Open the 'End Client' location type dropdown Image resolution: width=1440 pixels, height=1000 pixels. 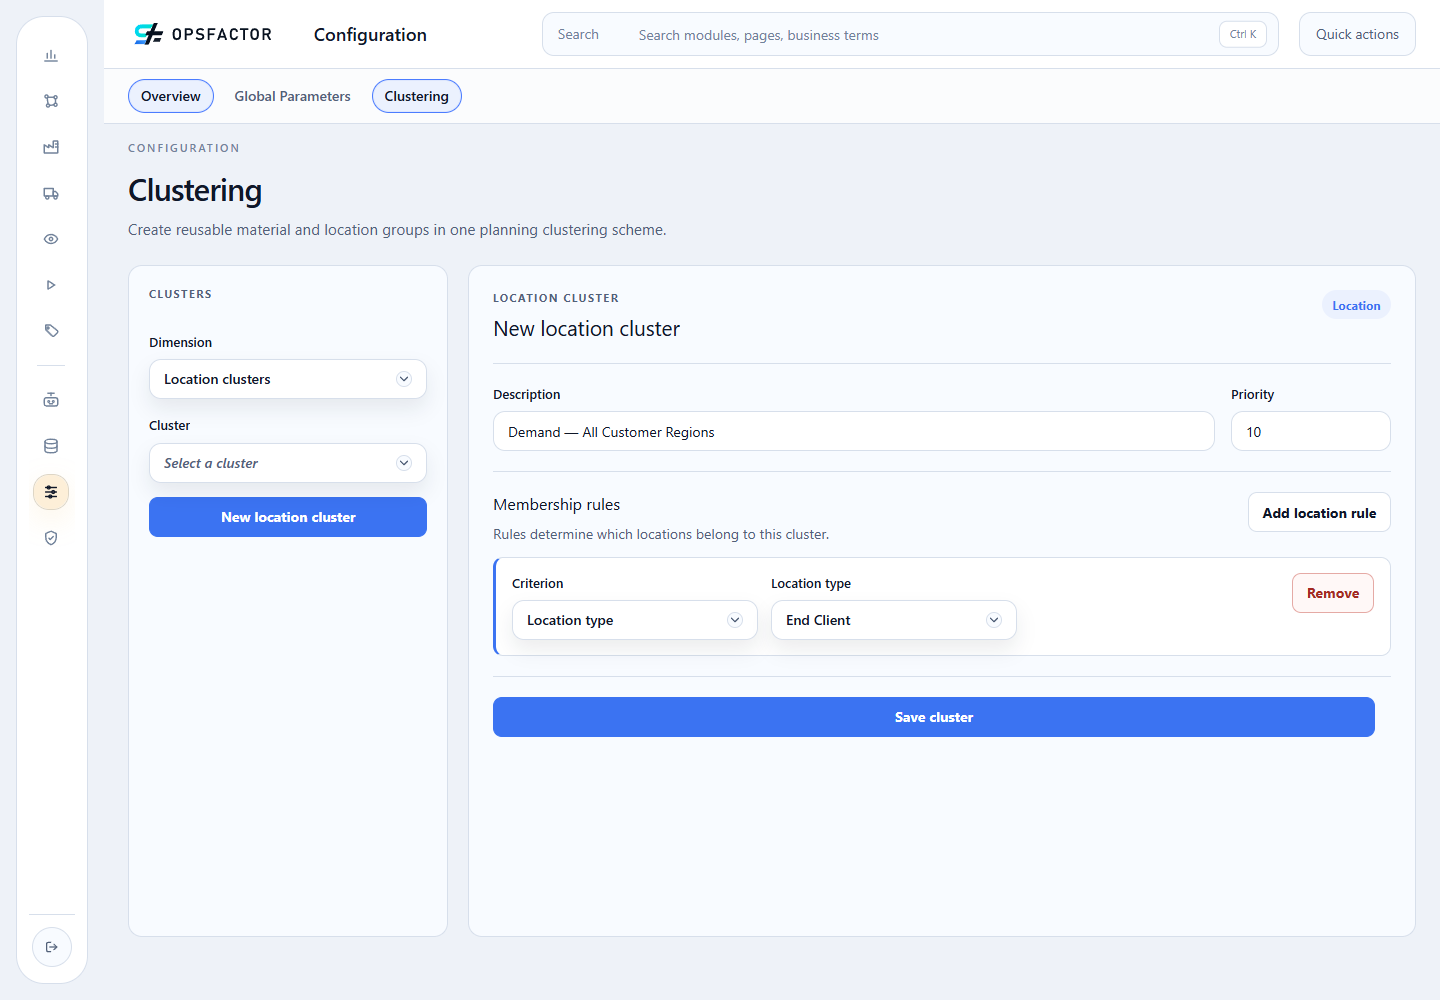click(894, 620)
